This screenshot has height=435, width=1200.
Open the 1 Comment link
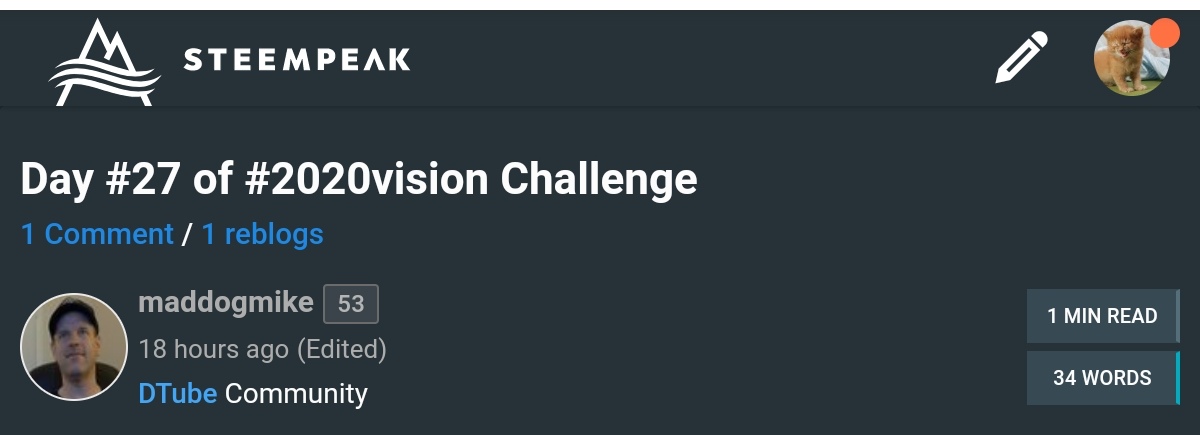pos(97,234)
